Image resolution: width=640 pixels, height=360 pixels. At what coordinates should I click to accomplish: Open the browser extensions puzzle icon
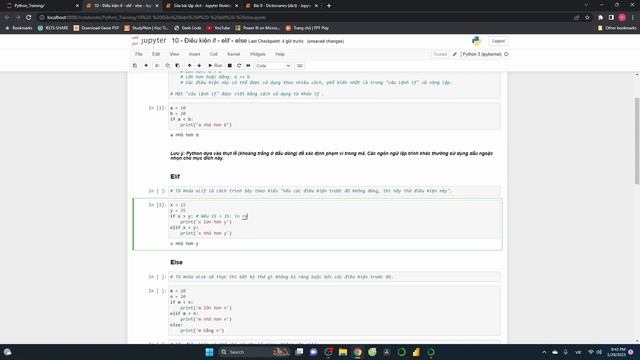pyautogui.click(x=600, y=17)
